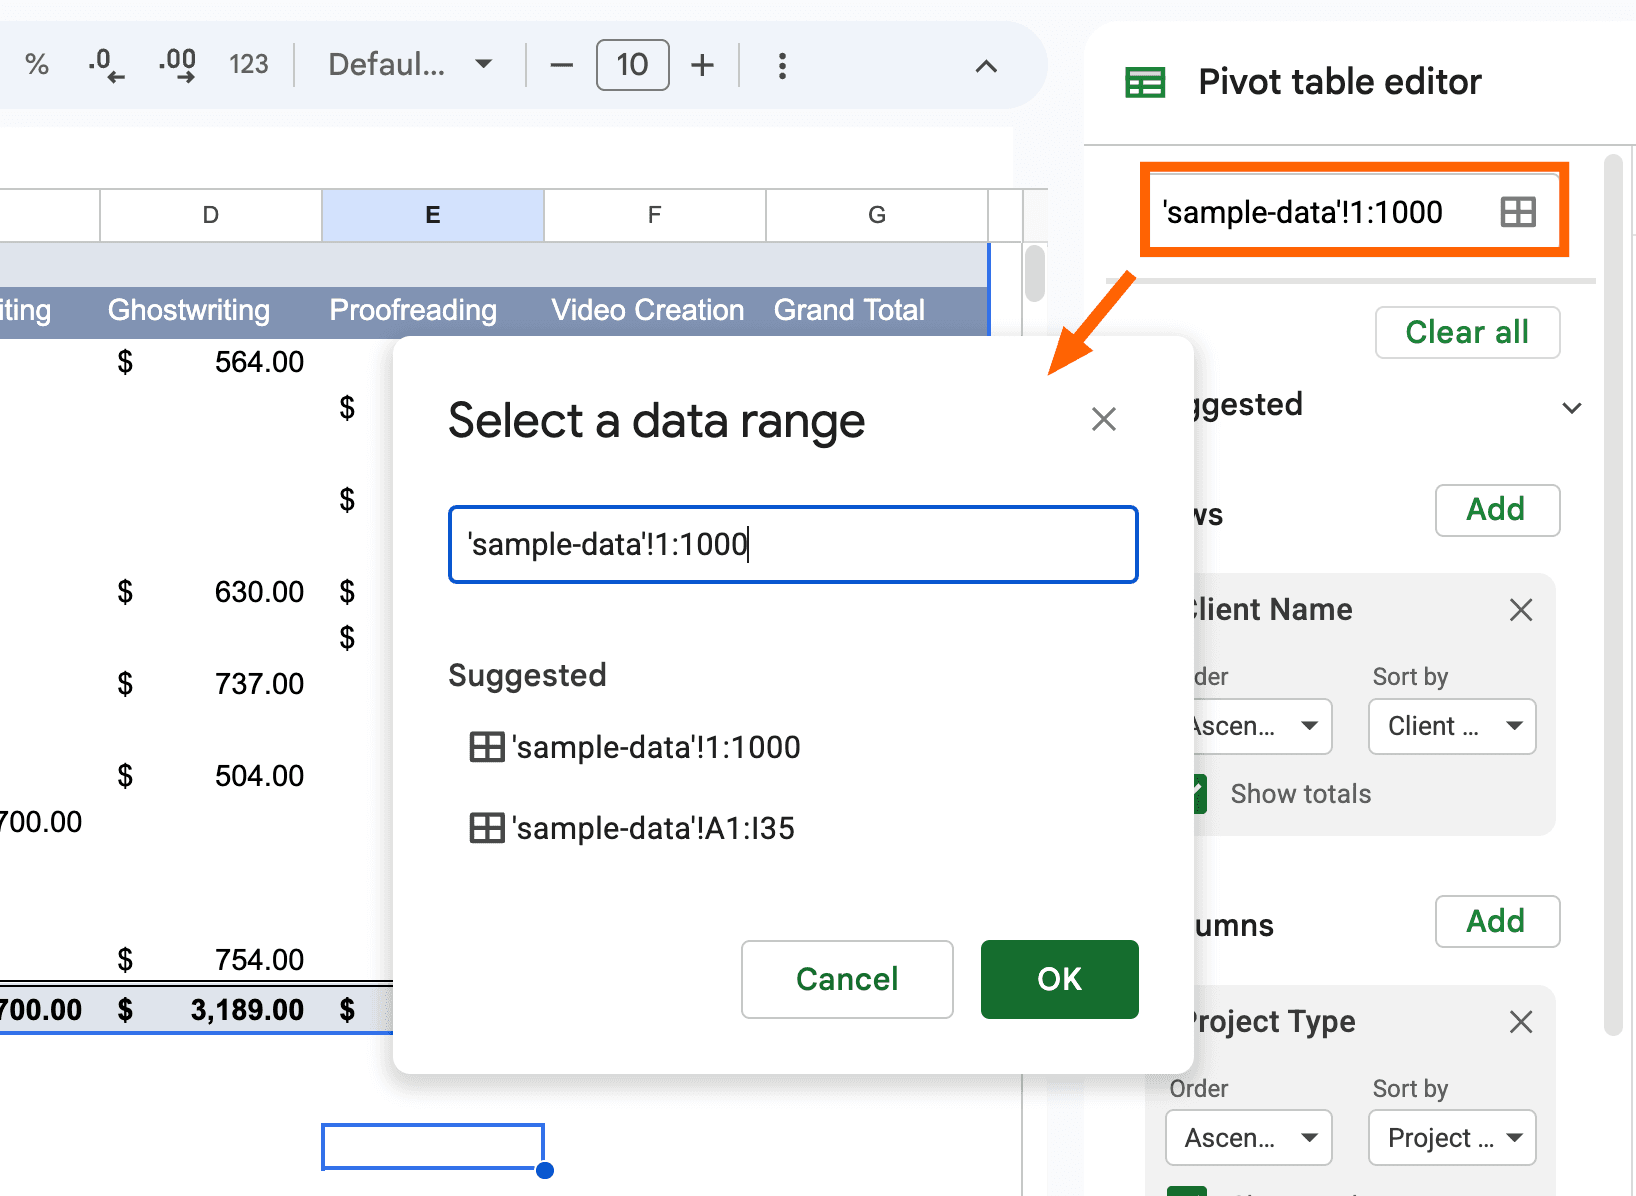Choose suggested range 'sample-data'!A1:I35
Image resolution: width=1636 pixels, height=1196 pixels.
(x=632, y=828)
